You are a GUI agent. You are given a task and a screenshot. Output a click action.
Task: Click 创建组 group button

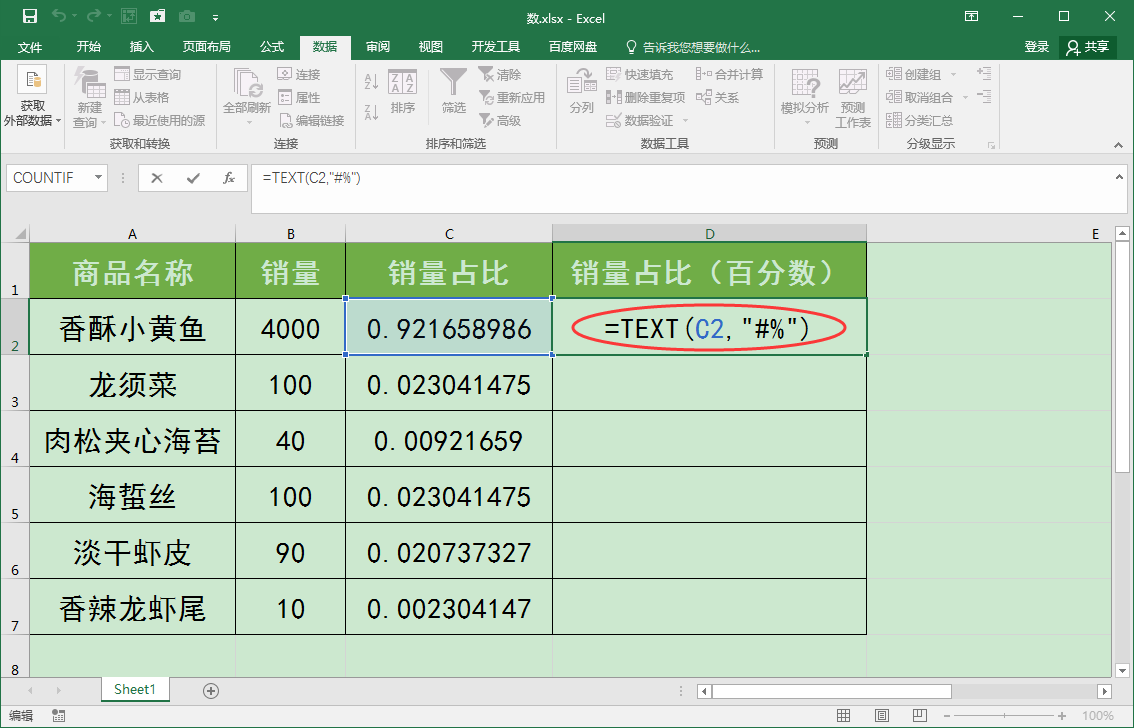(913, 74)
